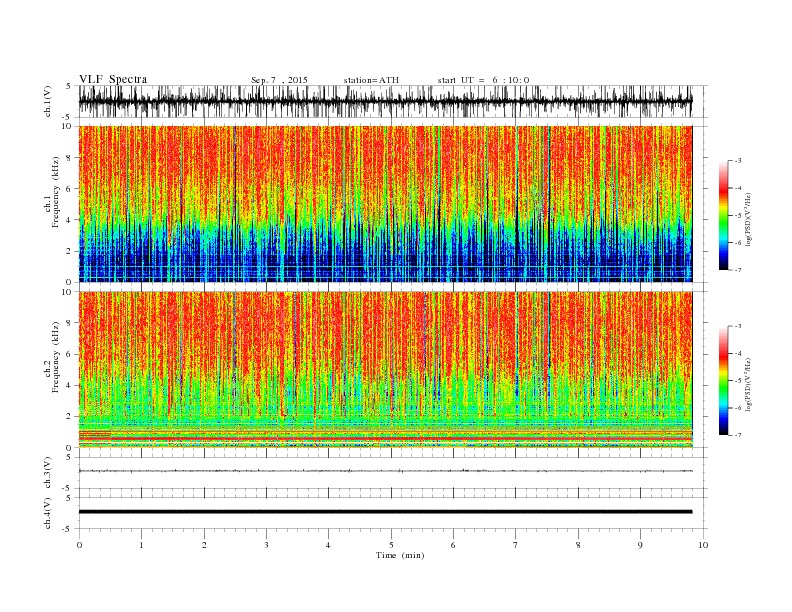Click the ch.1 frequency spectrogram panel
Viewport: 792px width, 612px height.
click(x=385, y=204)
